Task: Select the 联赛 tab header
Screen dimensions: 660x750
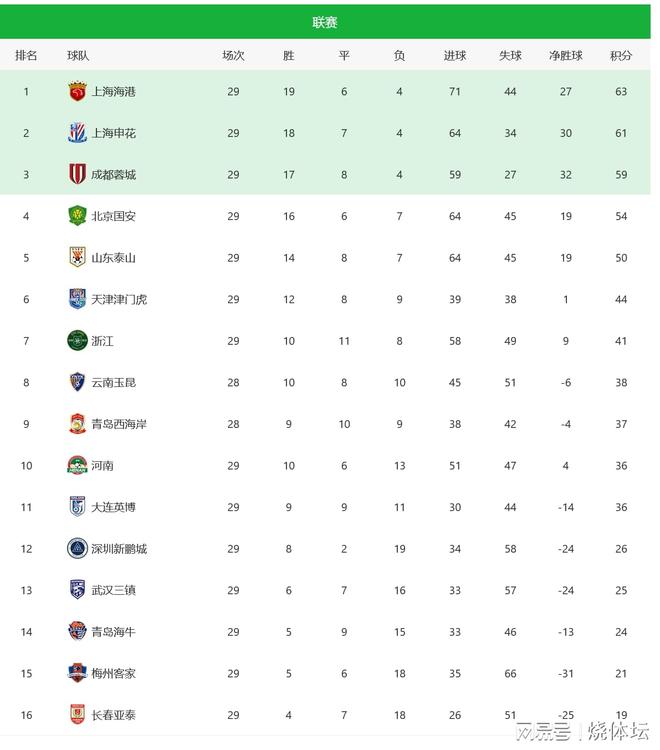Action: pyautogui.click(x=325, y=22)
